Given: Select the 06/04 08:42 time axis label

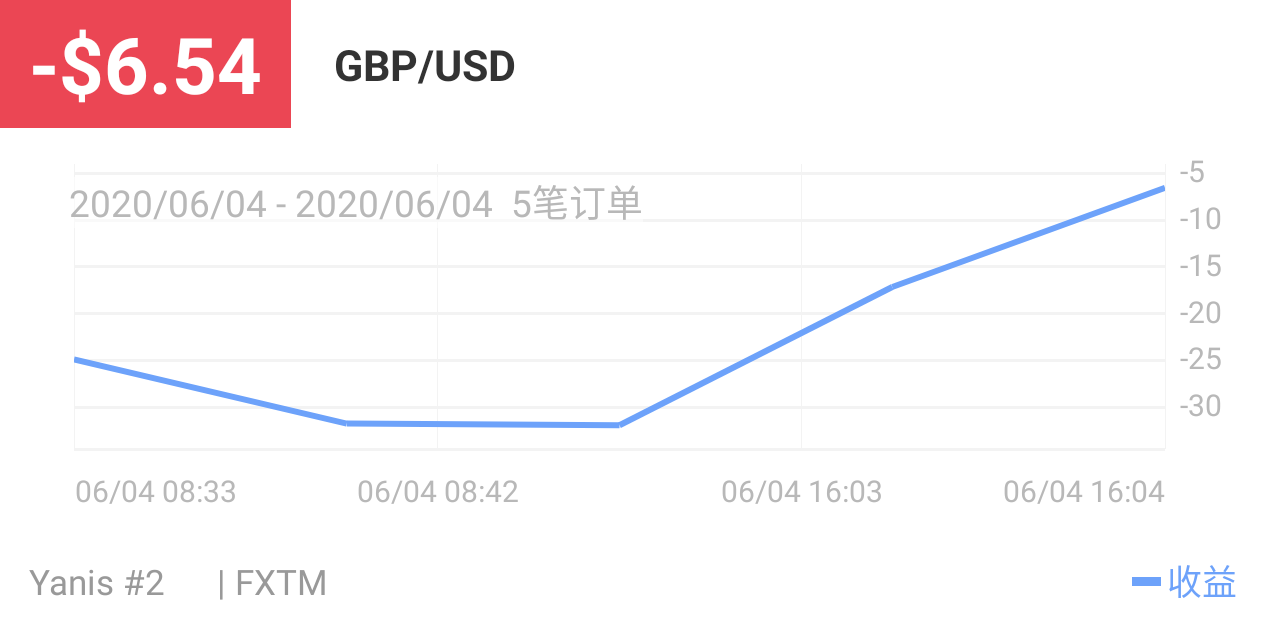Looking at the screenshot, I should pos(438,492).
